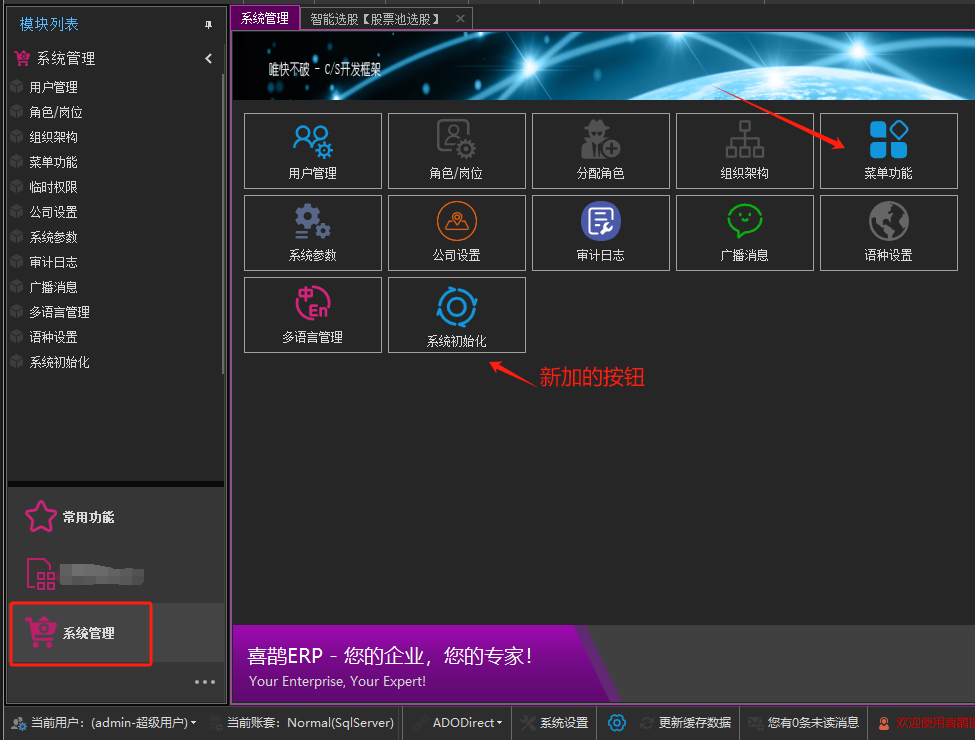Viewport: 975px width, 740px height.
Task: Click the shopping cart icon beside 系统管理 header
Action: 22,58
